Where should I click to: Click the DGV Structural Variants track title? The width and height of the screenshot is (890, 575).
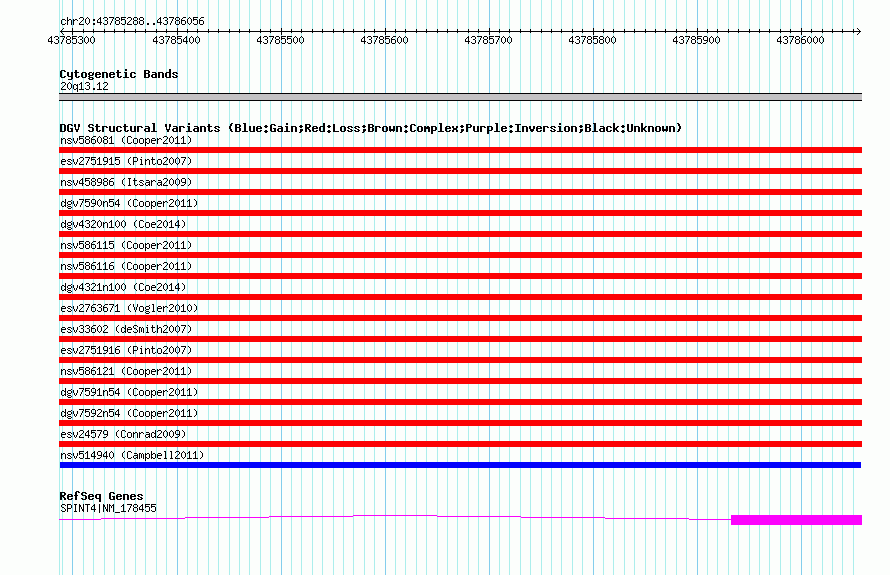(371, 128)
